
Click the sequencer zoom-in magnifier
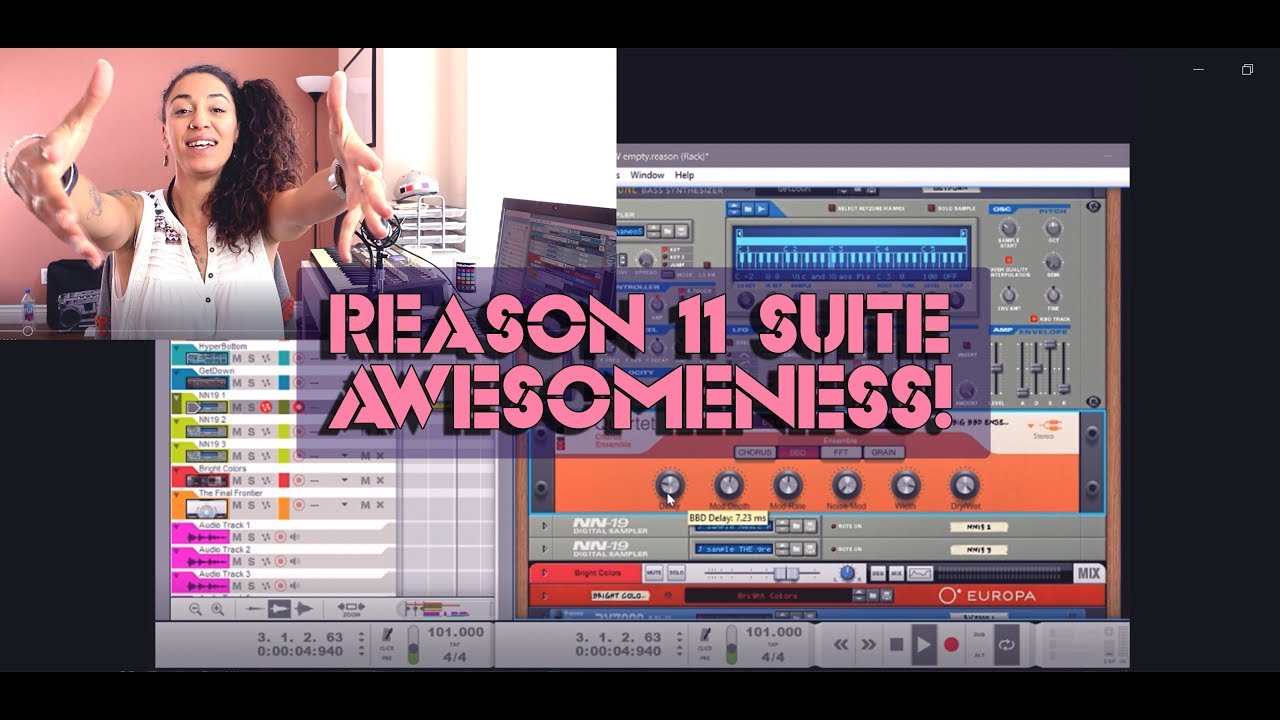[x=217, y=608]
